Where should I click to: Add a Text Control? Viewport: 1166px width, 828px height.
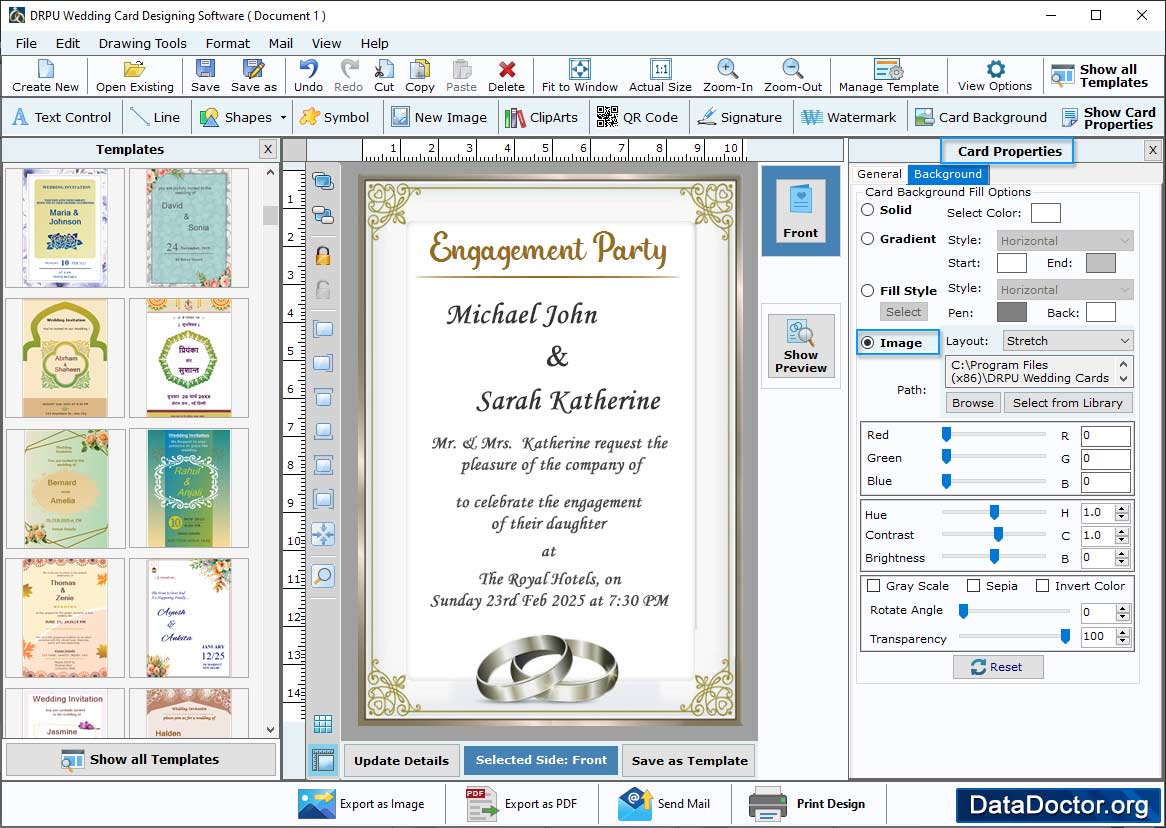pyautogui.click(x=62, y=117)
